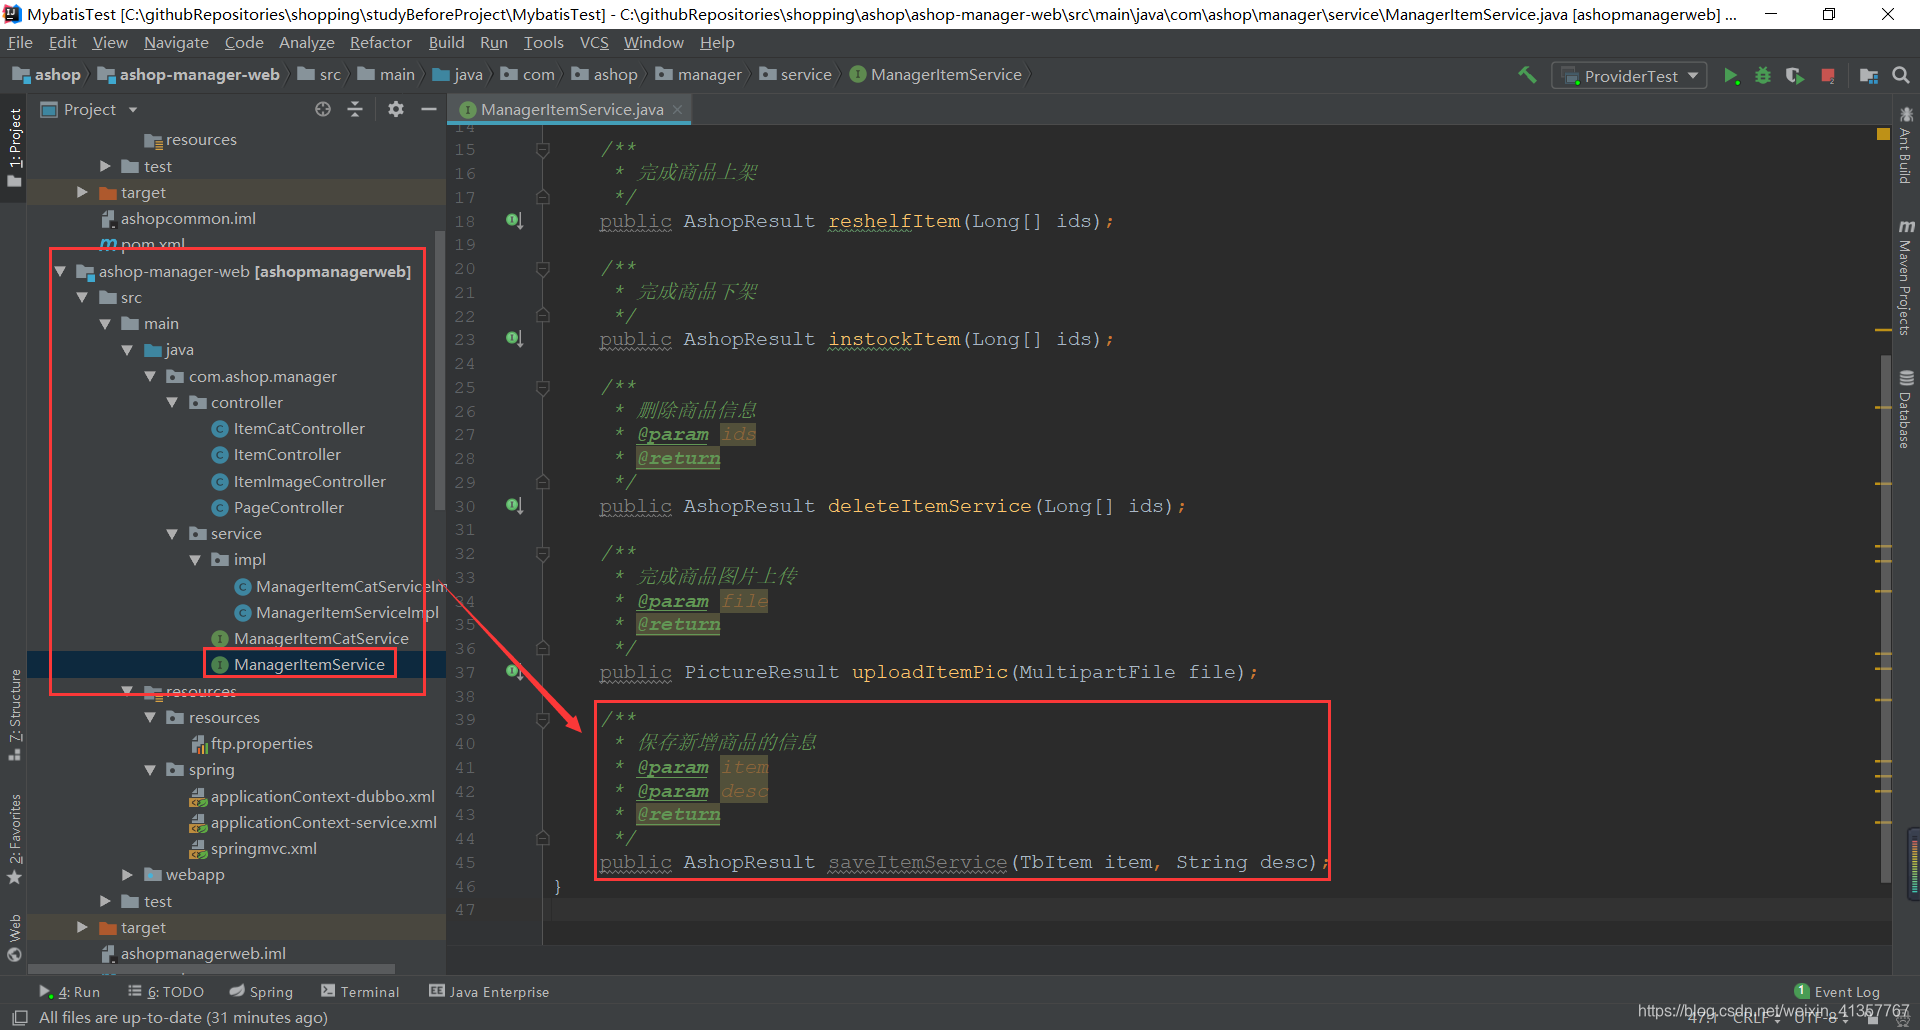The image size is (1920, 1030).
Task: Click yellow inspection indicator atop editor scrollbar
Action: (x=1883, y=134)
